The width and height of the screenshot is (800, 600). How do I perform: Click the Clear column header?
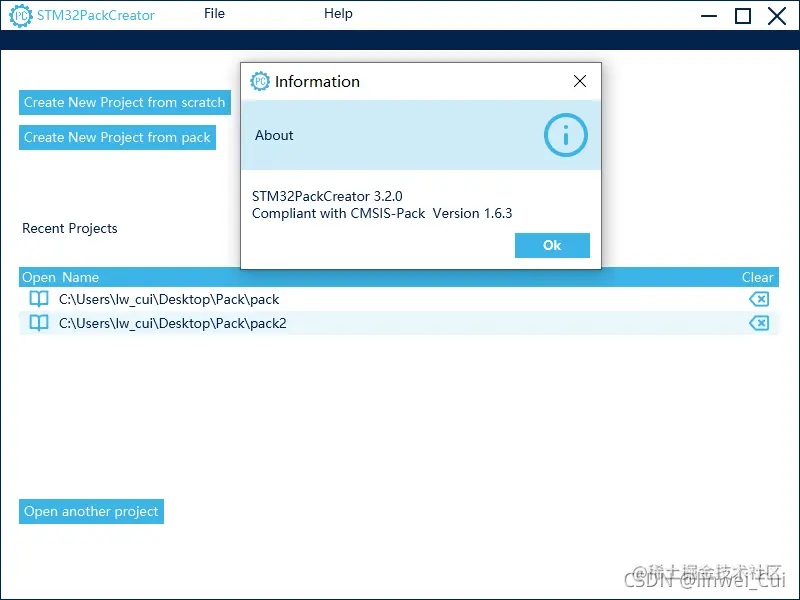click(x=758, y=278)
